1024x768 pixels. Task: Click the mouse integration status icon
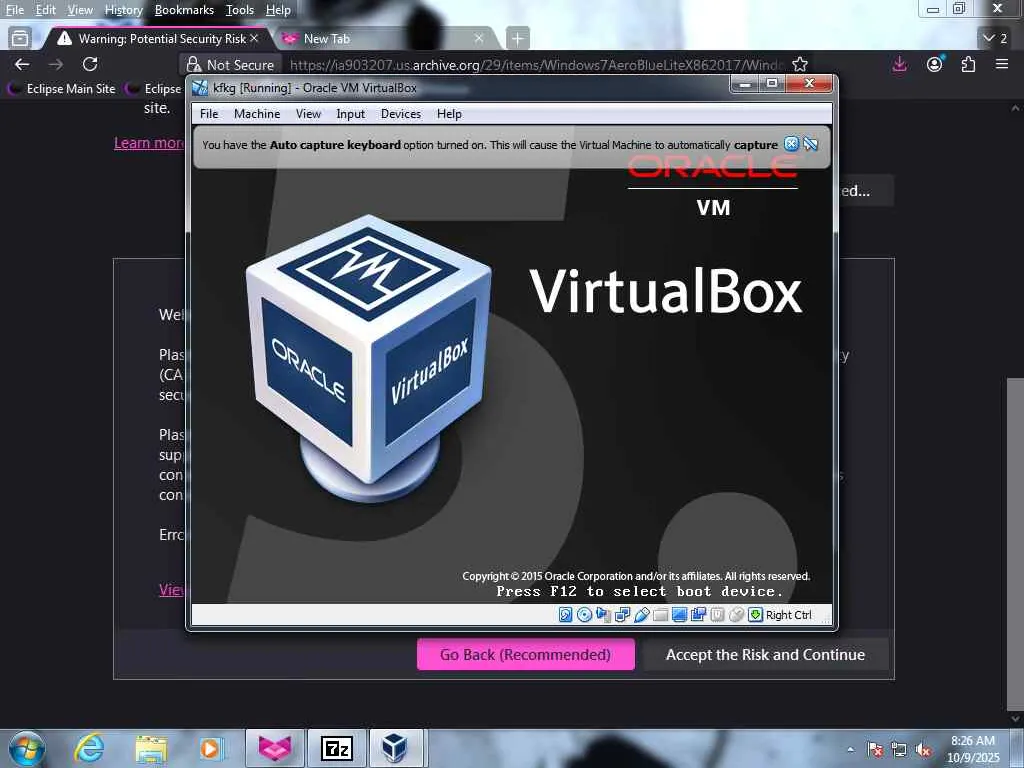click(736, 615)
